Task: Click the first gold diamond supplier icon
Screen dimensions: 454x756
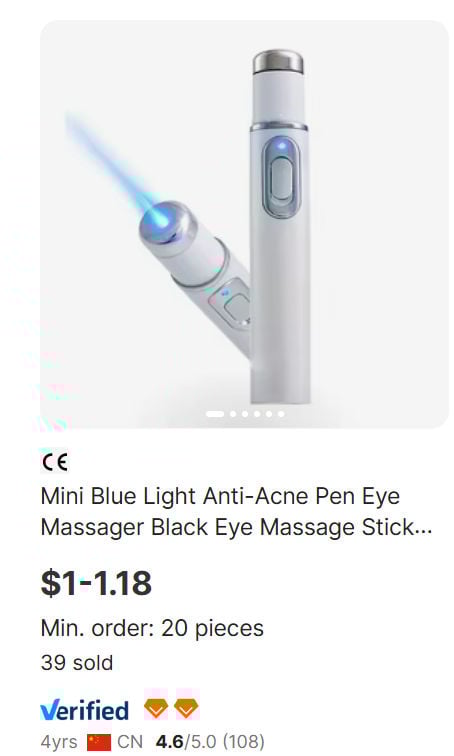Action: click(156, 708)
